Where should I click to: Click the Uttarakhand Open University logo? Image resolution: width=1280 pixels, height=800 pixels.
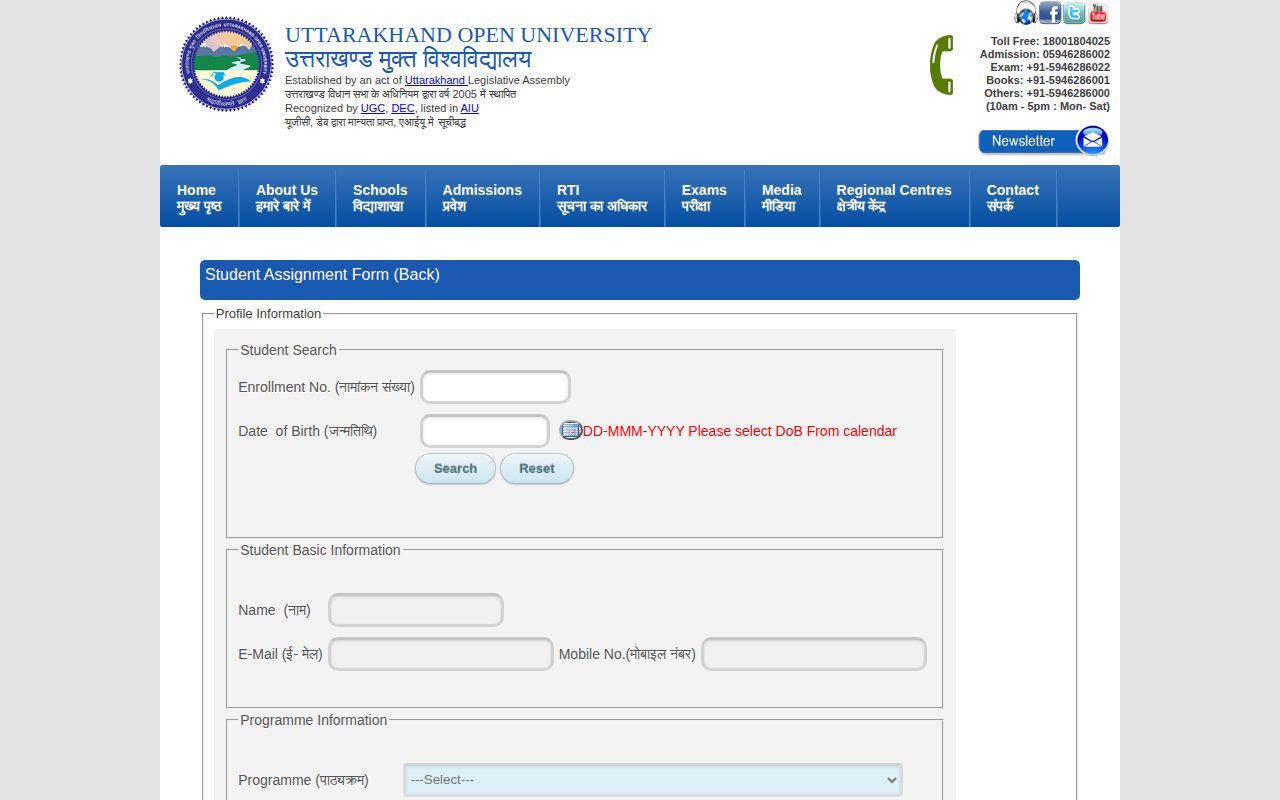point(226,64)
